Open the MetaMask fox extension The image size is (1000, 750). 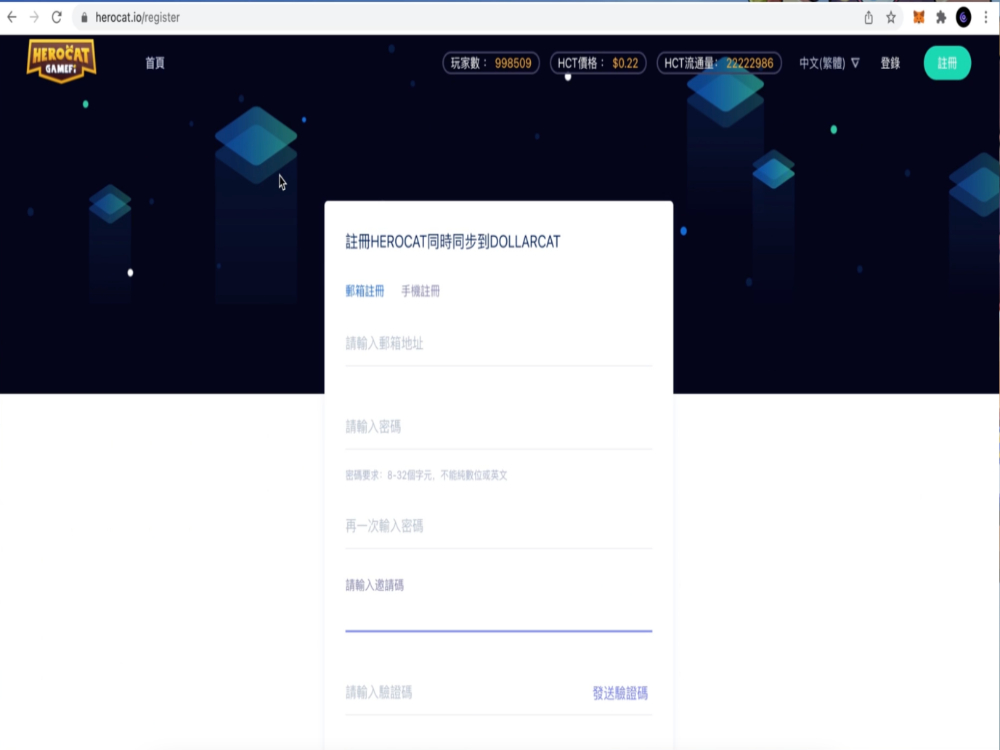918,17
